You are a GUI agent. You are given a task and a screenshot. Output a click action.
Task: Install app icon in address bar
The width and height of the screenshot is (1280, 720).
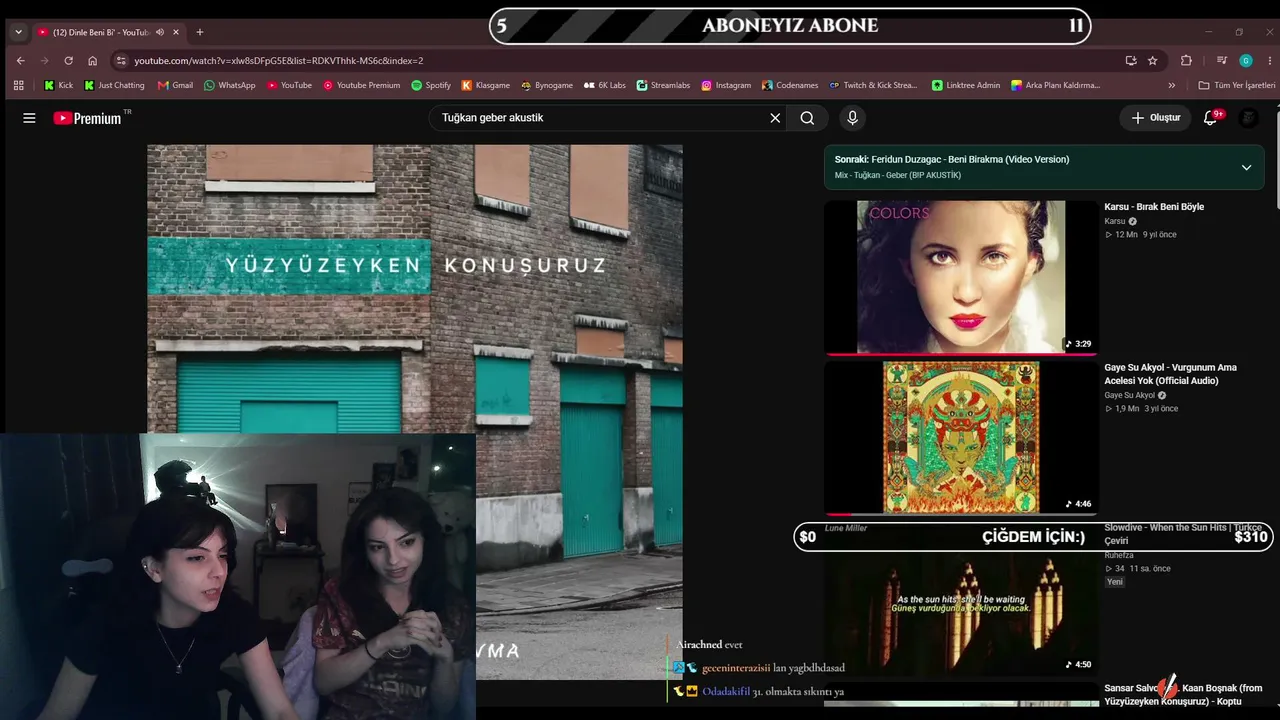(1131, 60)
